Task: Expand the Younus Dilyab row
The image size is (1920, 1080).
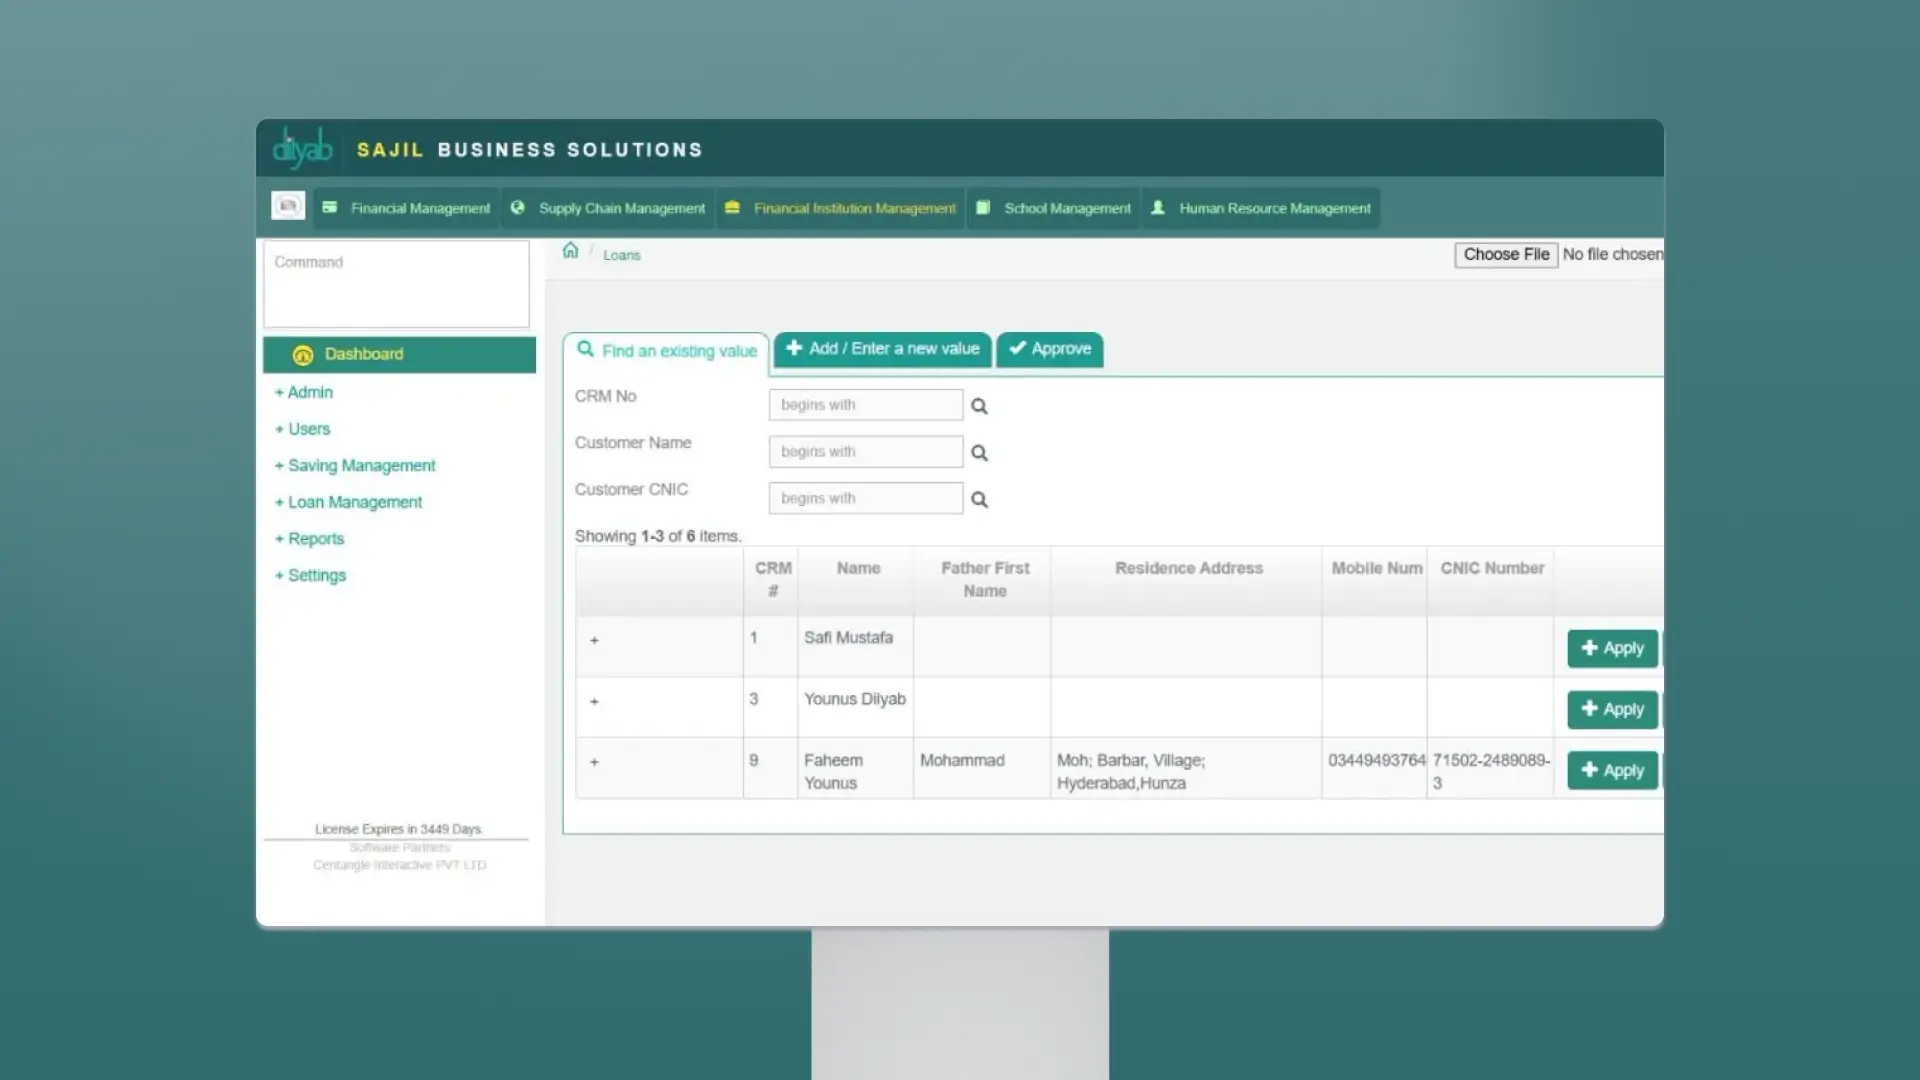Action: click(x=594, y=701)
